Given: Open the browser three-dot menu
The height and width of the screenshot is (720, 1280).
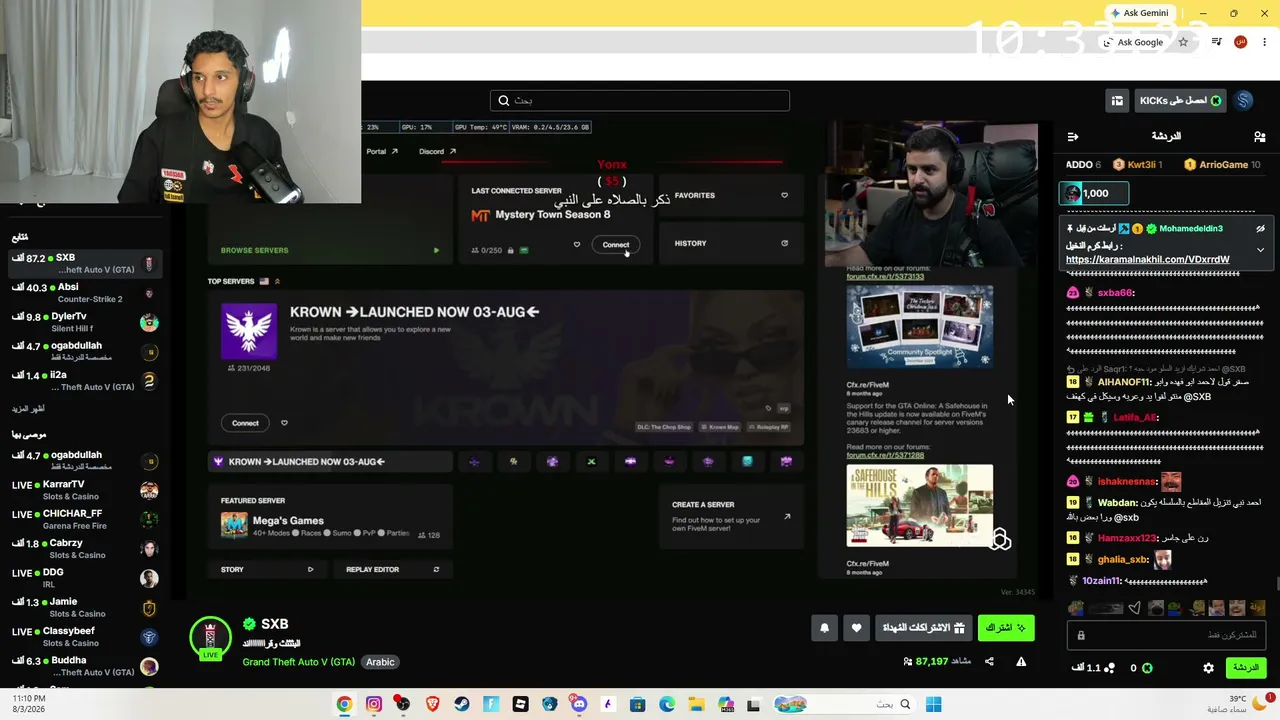Looking at the screenshot, I should [x=1265, y=42].
